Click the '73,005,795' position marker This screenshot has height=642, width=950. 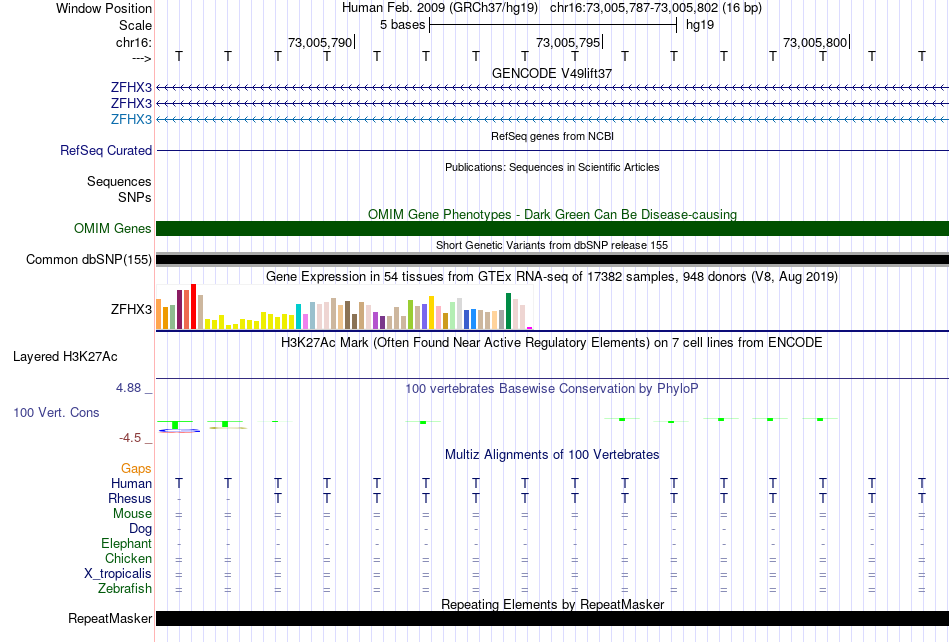(568, 42)
